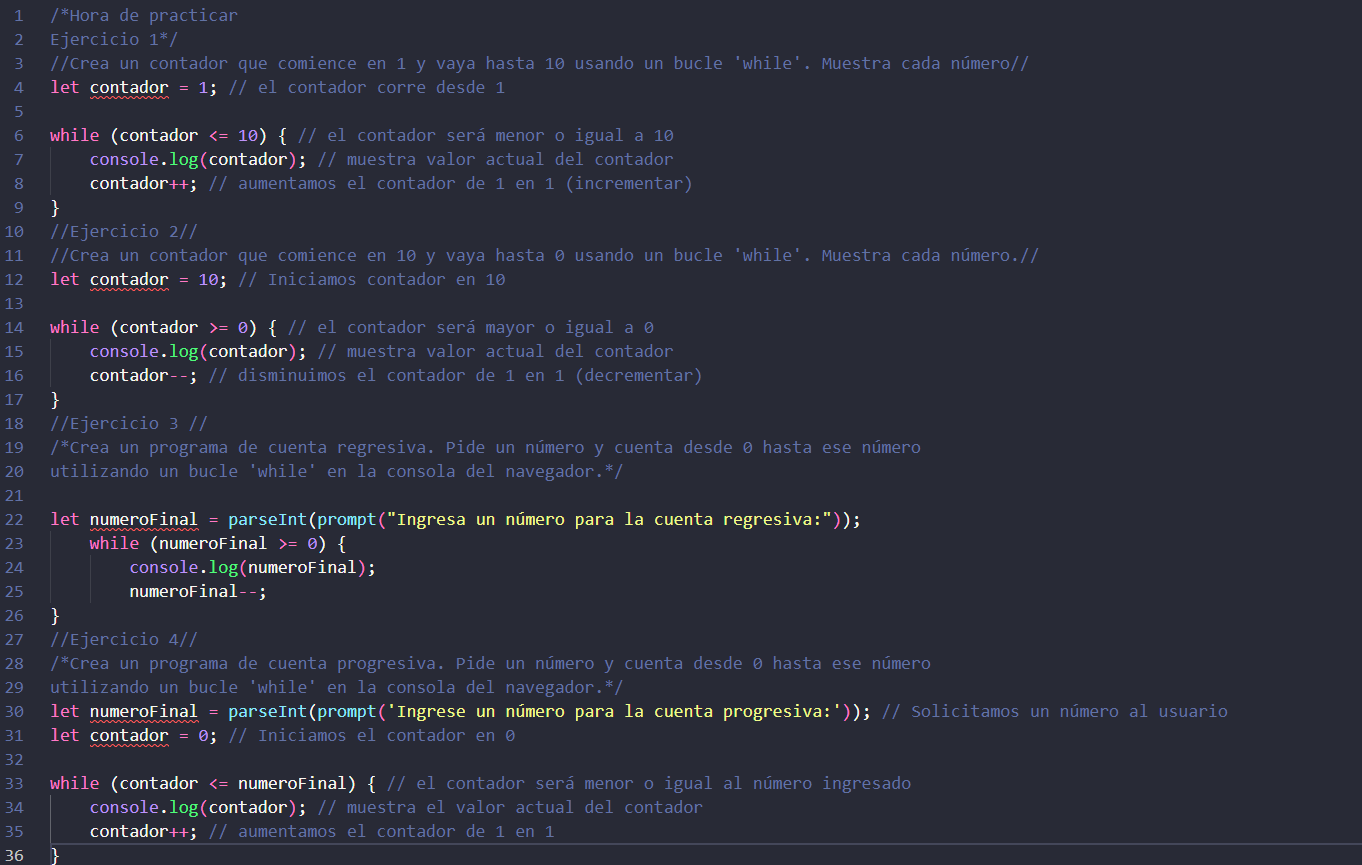Click 'parseInt' on line 22
Viewport: 1362px width, 865px height.
click(x=267, y=519)
